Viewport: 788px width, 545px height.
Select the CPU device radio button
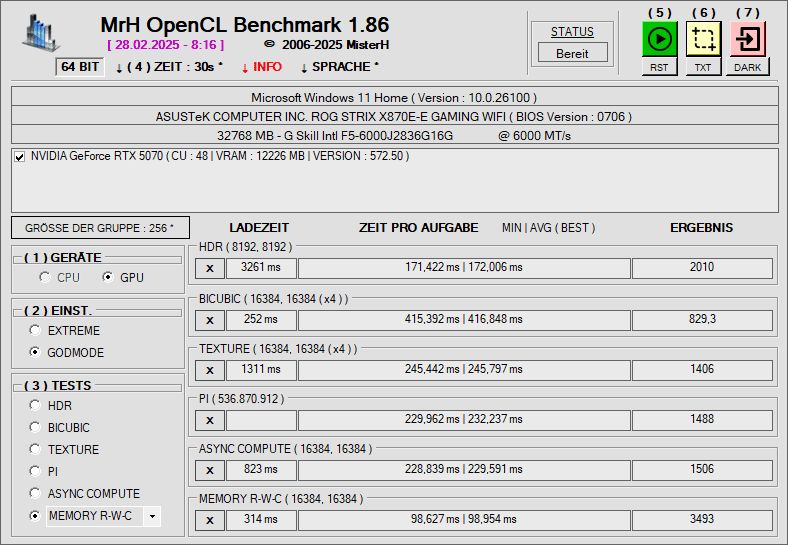click(x=45, y=277)
